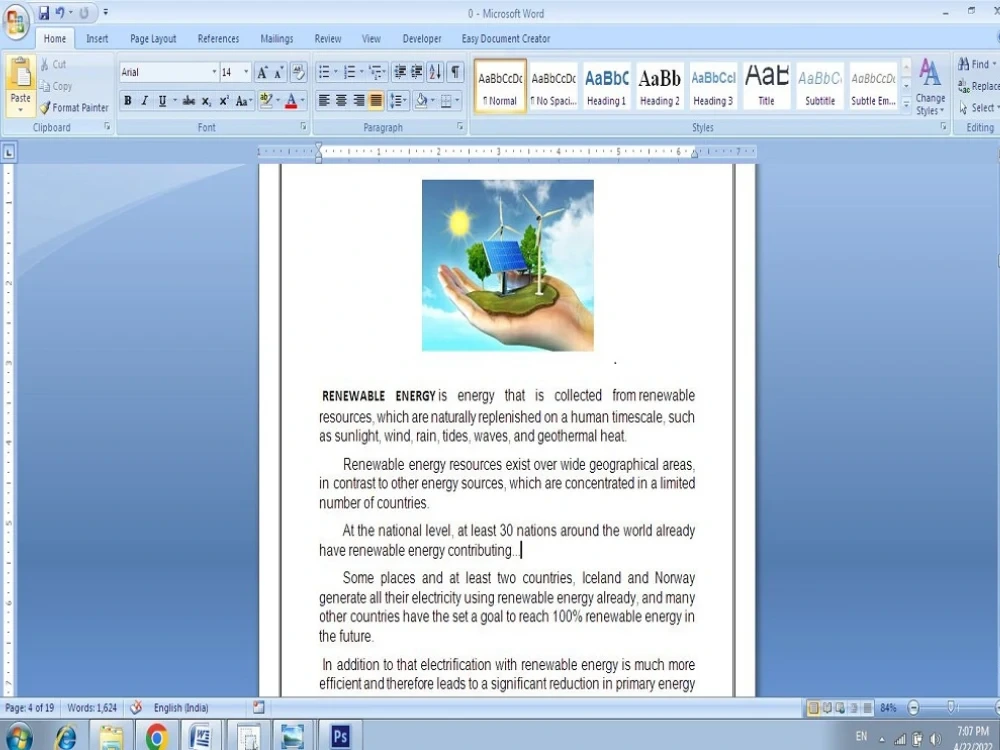The image size is (1000, 750).
Task: Click the Words: 1,624 status indicator
Action: point(92,707)
